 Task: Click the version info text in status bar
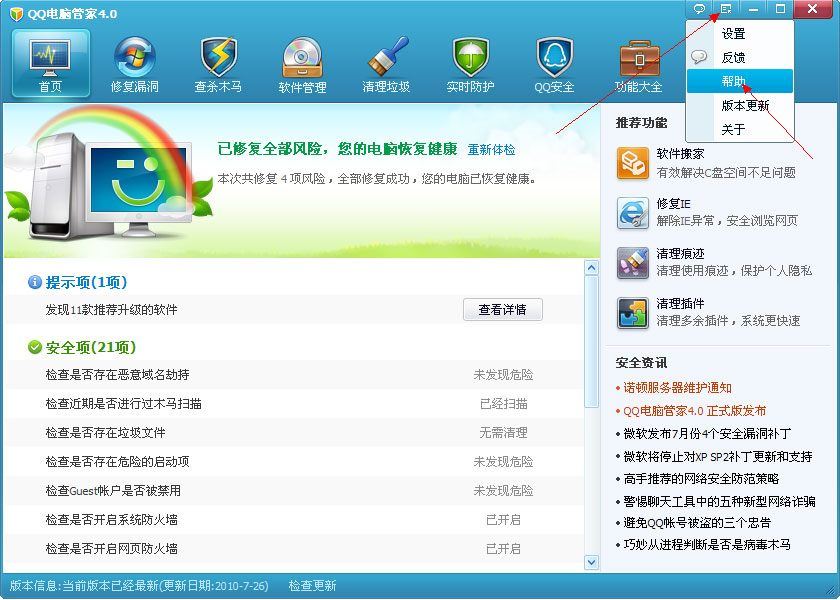tap(139, 586)
